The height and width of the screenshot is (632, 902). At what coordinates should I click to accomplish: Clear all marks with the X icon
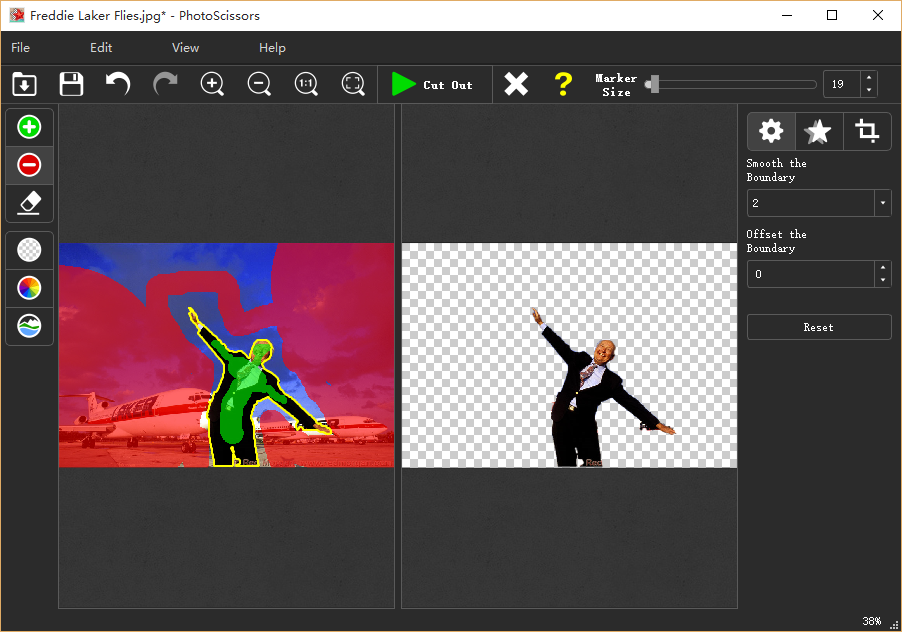pyautogui.click(x=516, y=84)
